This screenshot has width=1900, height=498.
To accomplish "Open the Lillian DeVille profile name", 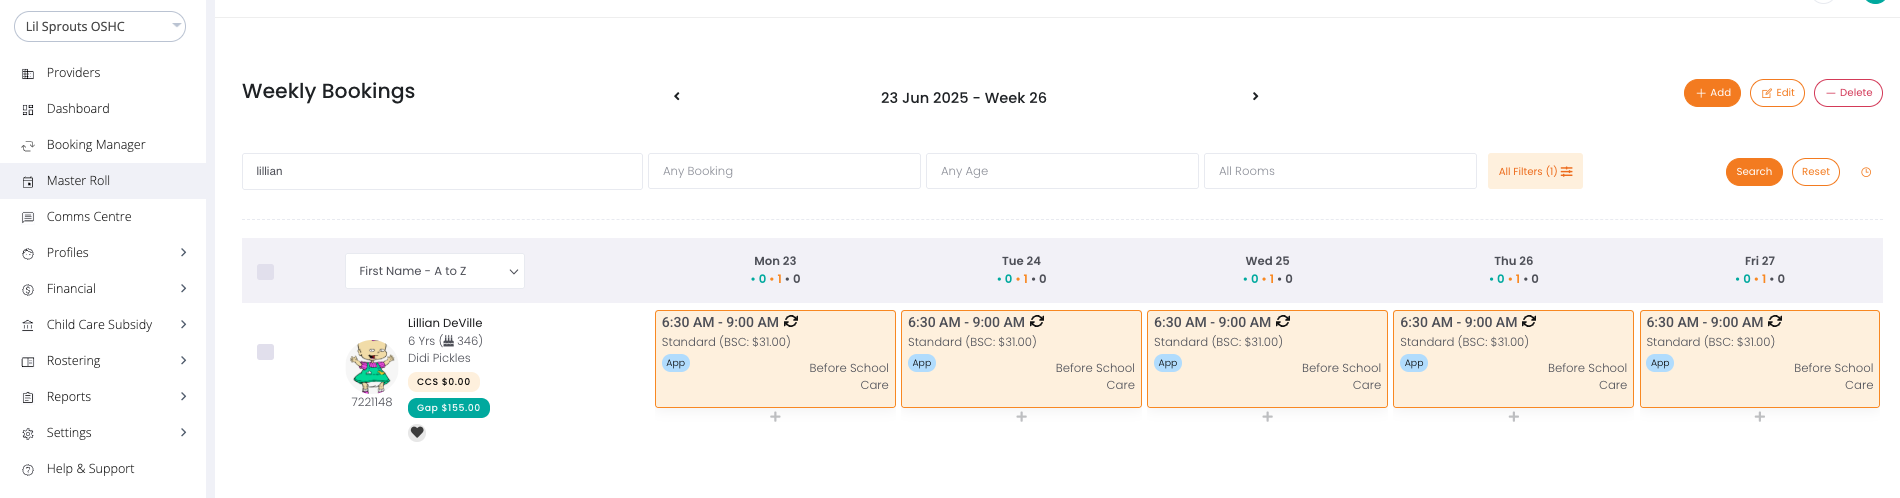I will pyautogui.click(x=445, y=323).
